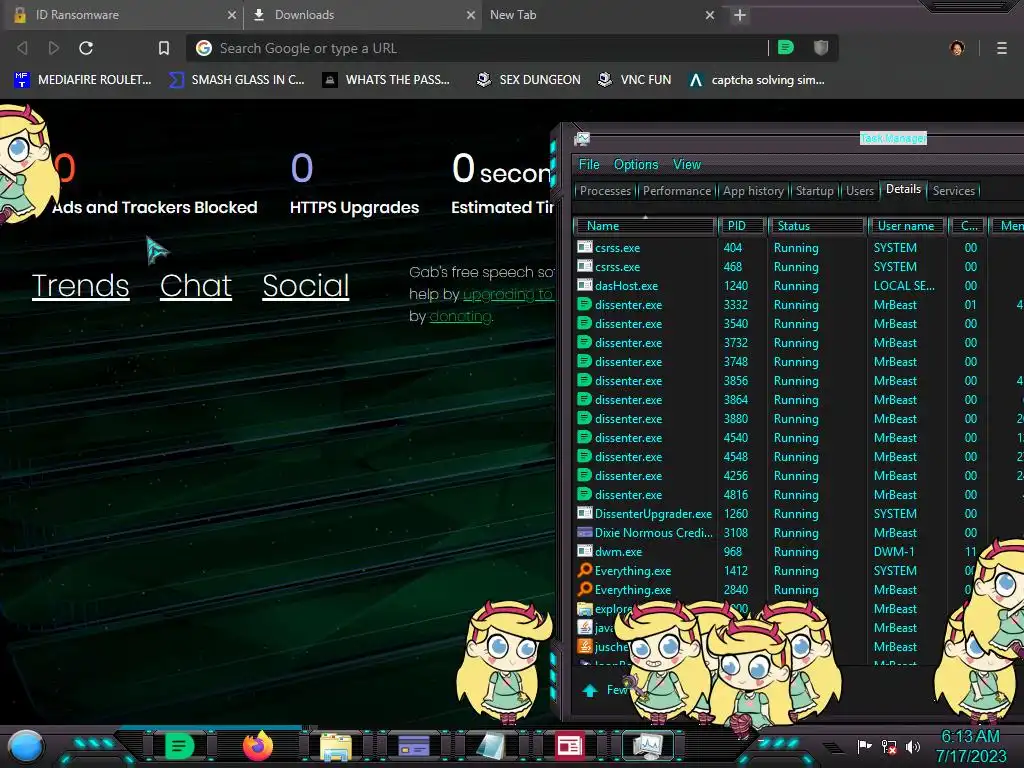Open the Task Manager taskbar icon
Image resolution: width=1024 pixels, height=768 pixels.
[647, 746]
